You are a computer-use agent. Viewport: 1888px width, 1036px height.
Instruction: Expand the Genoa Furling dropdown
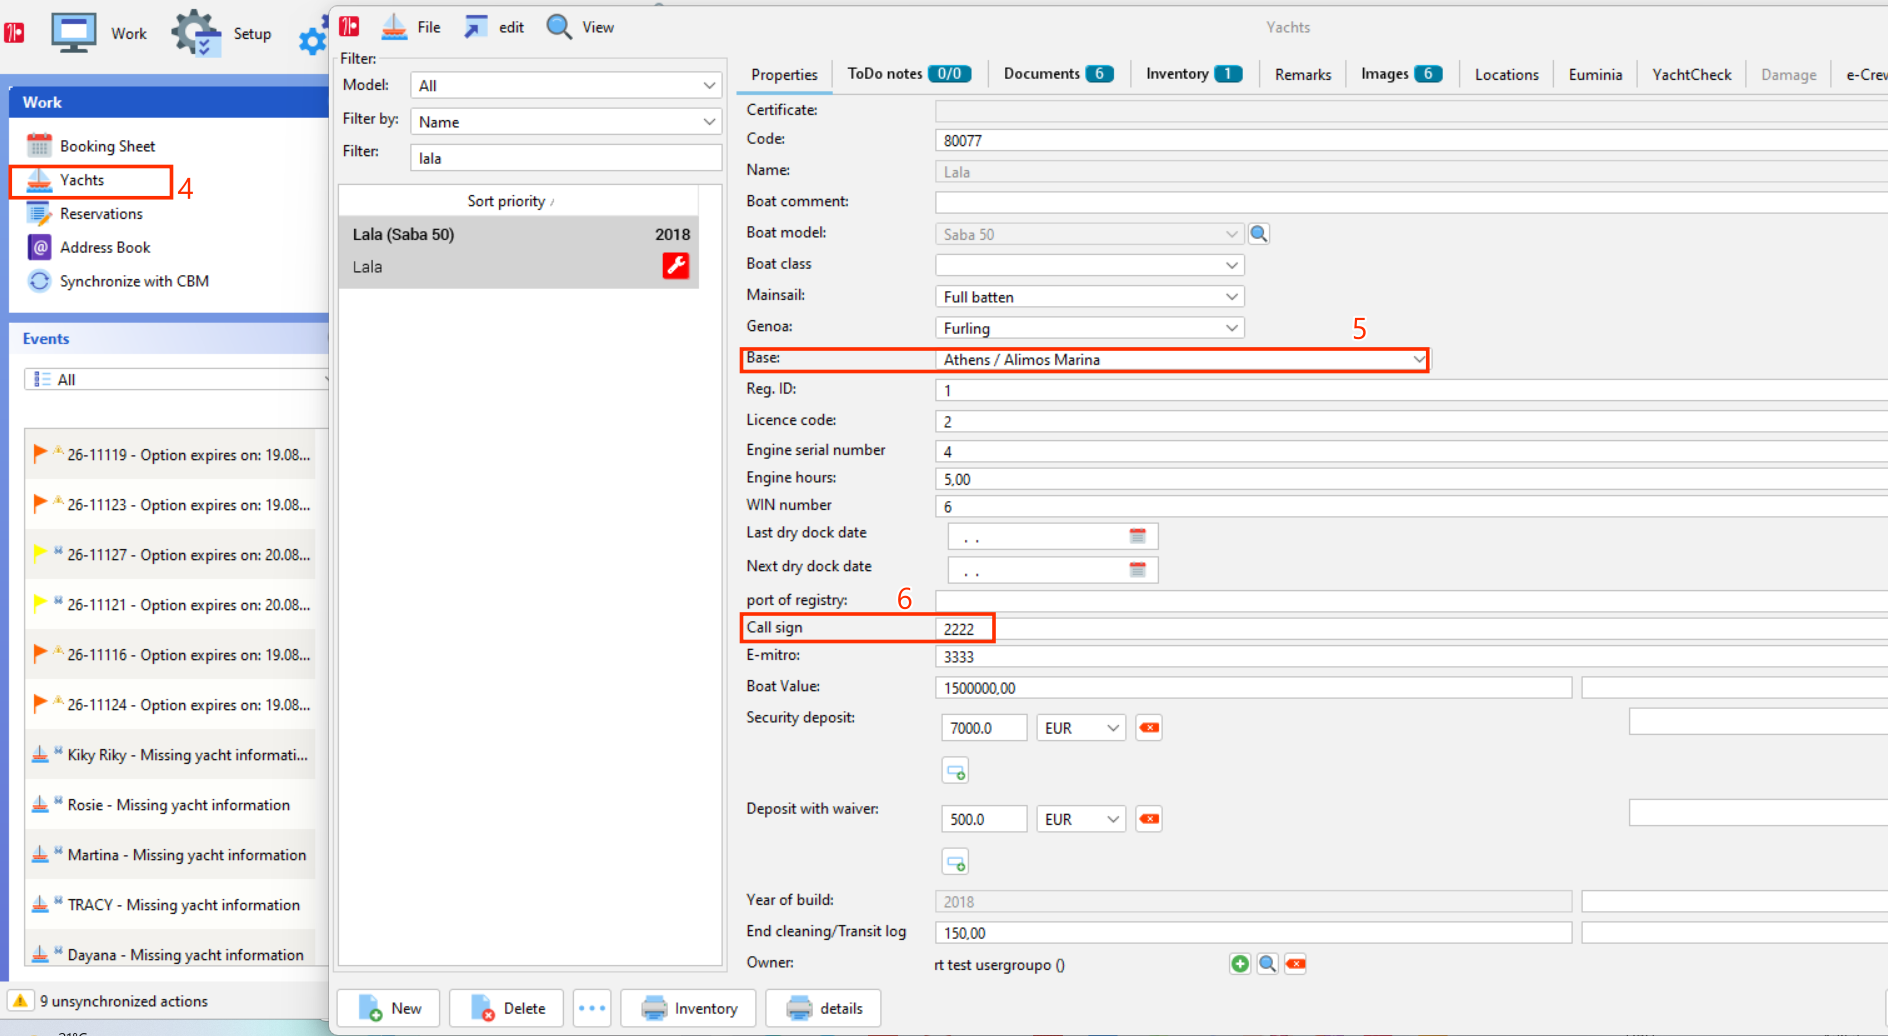[x=1090, y=328]
